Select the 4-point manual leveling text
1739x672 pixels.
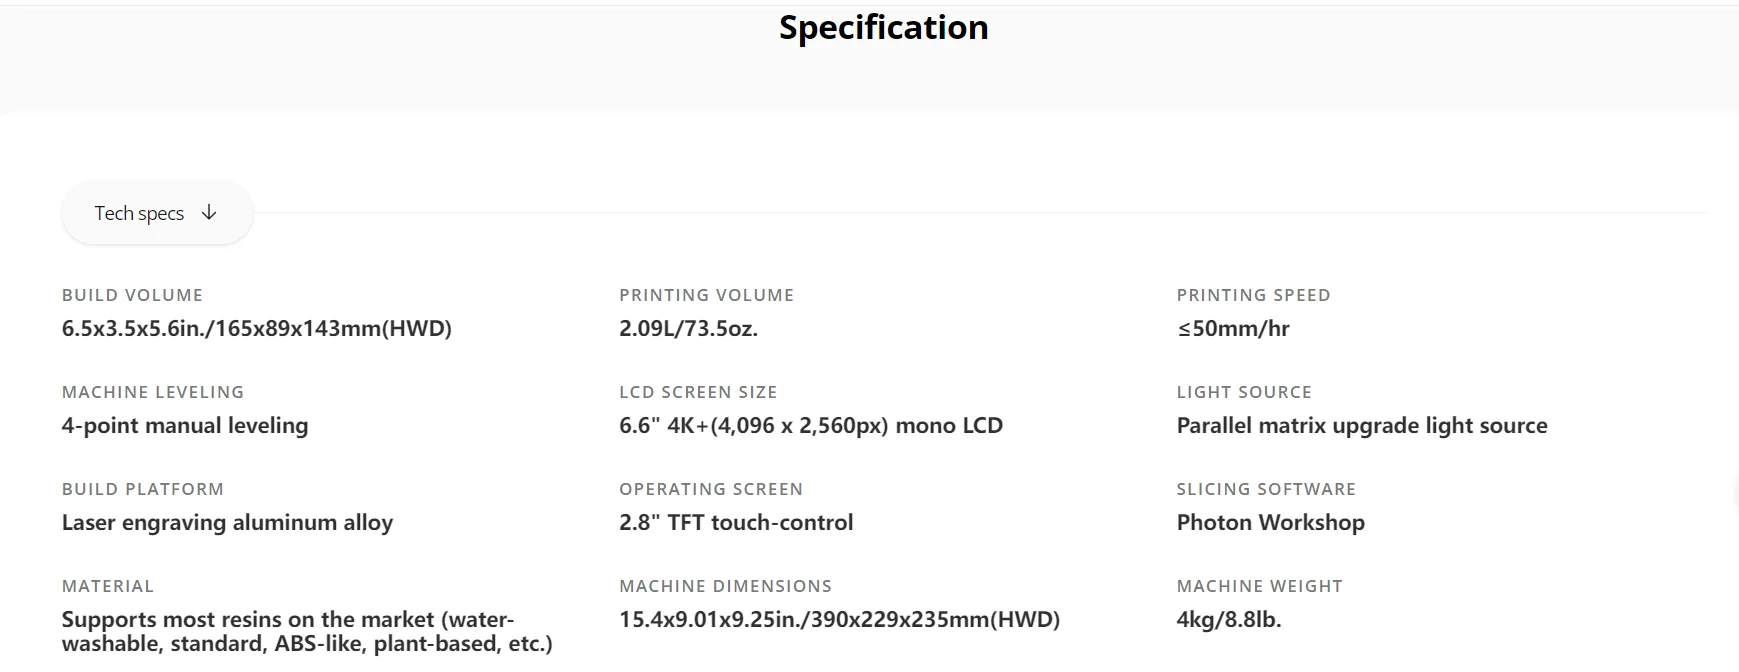[185, 426]
